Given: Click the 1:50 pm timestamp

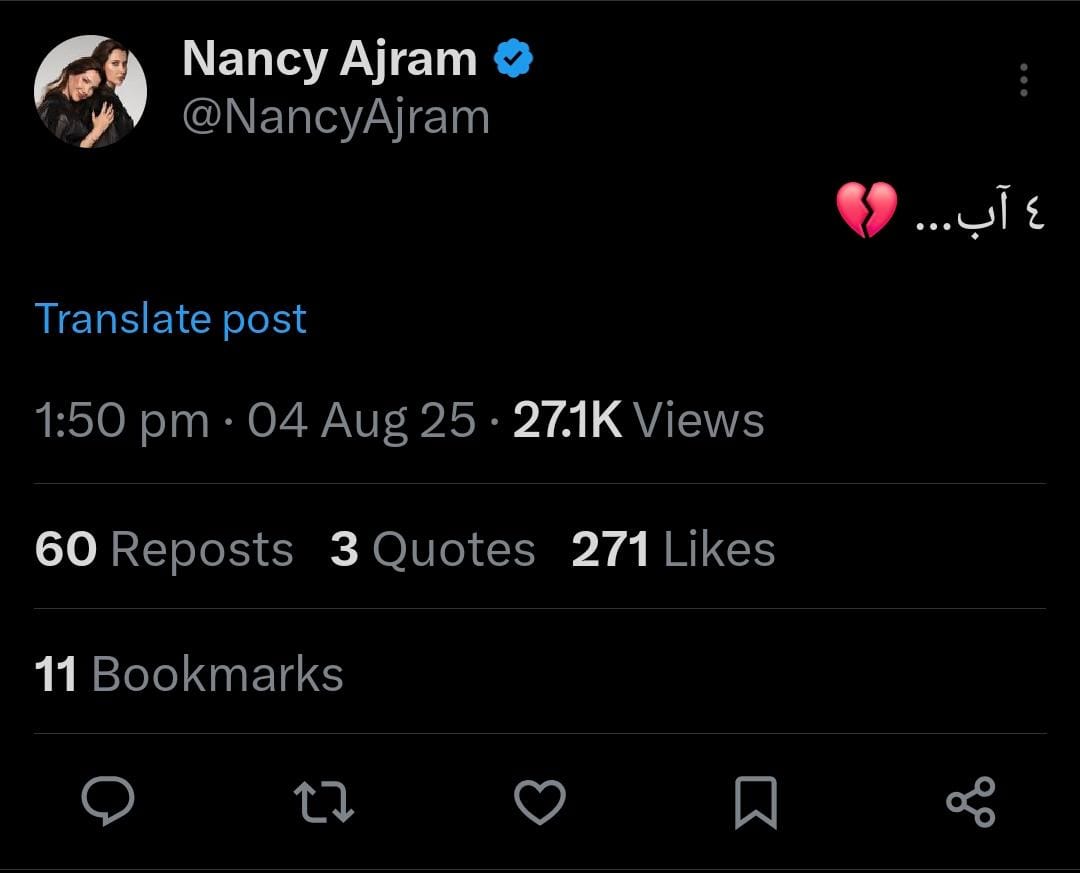Looking at the screenshot, I should click(x=122, y=421).
